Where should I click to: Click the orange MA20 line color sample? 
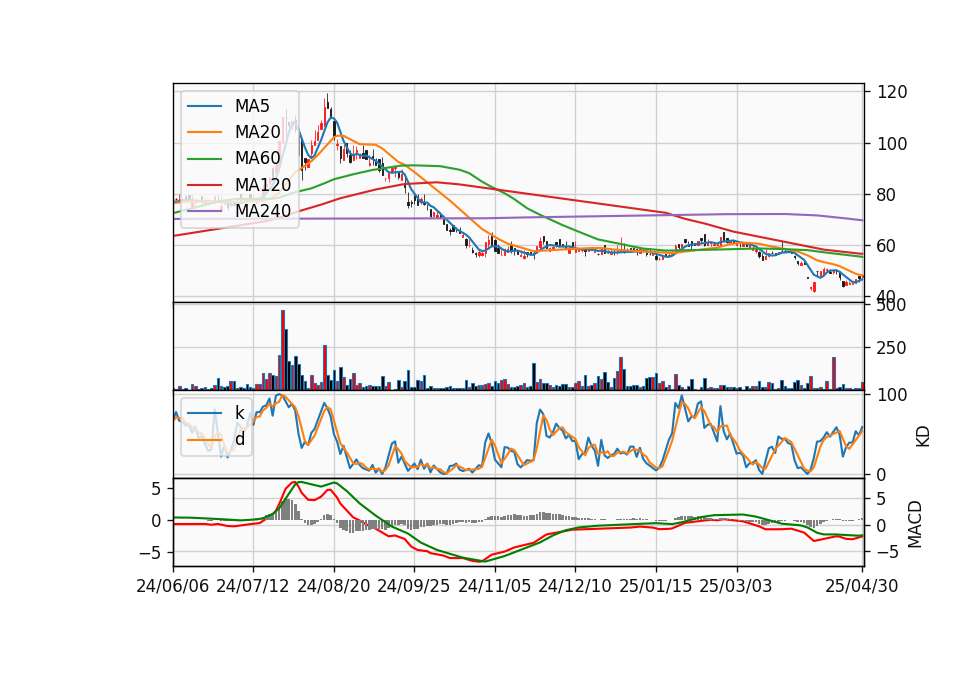coord(204,132)
